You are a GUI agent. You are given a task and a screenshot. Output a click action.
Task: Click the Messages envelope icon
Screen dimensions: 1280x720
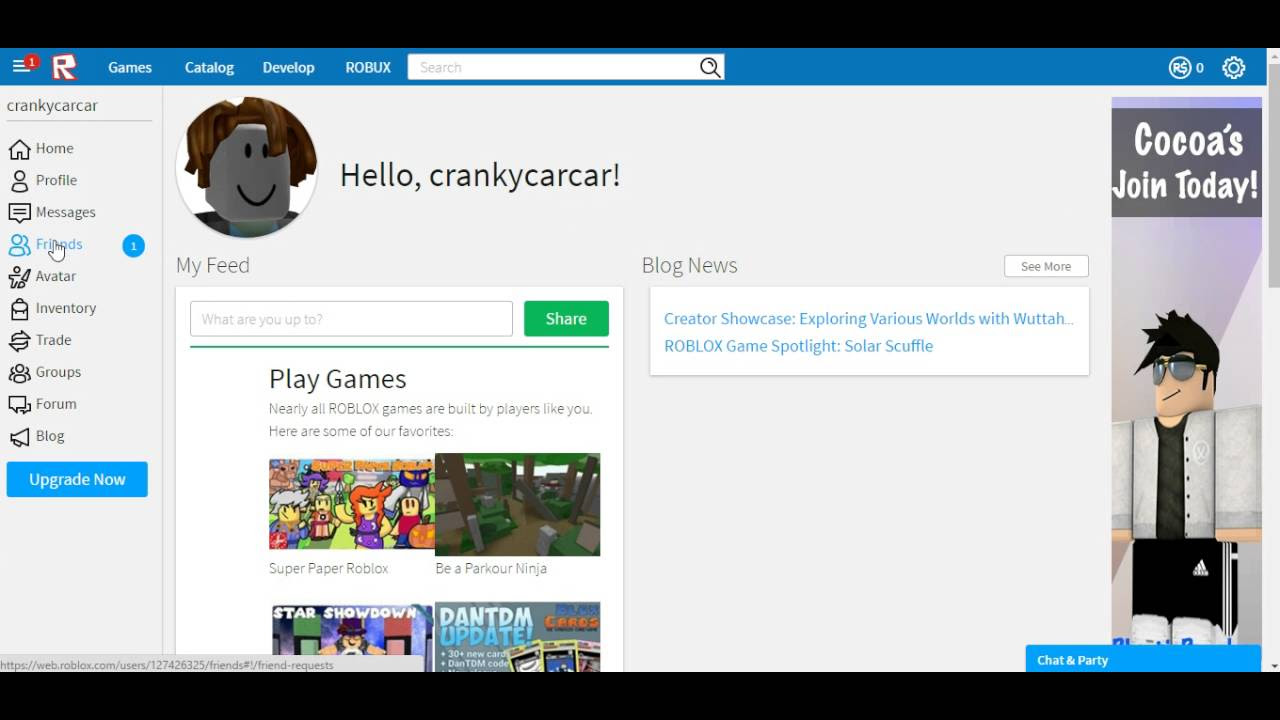[x=19, y=213]
